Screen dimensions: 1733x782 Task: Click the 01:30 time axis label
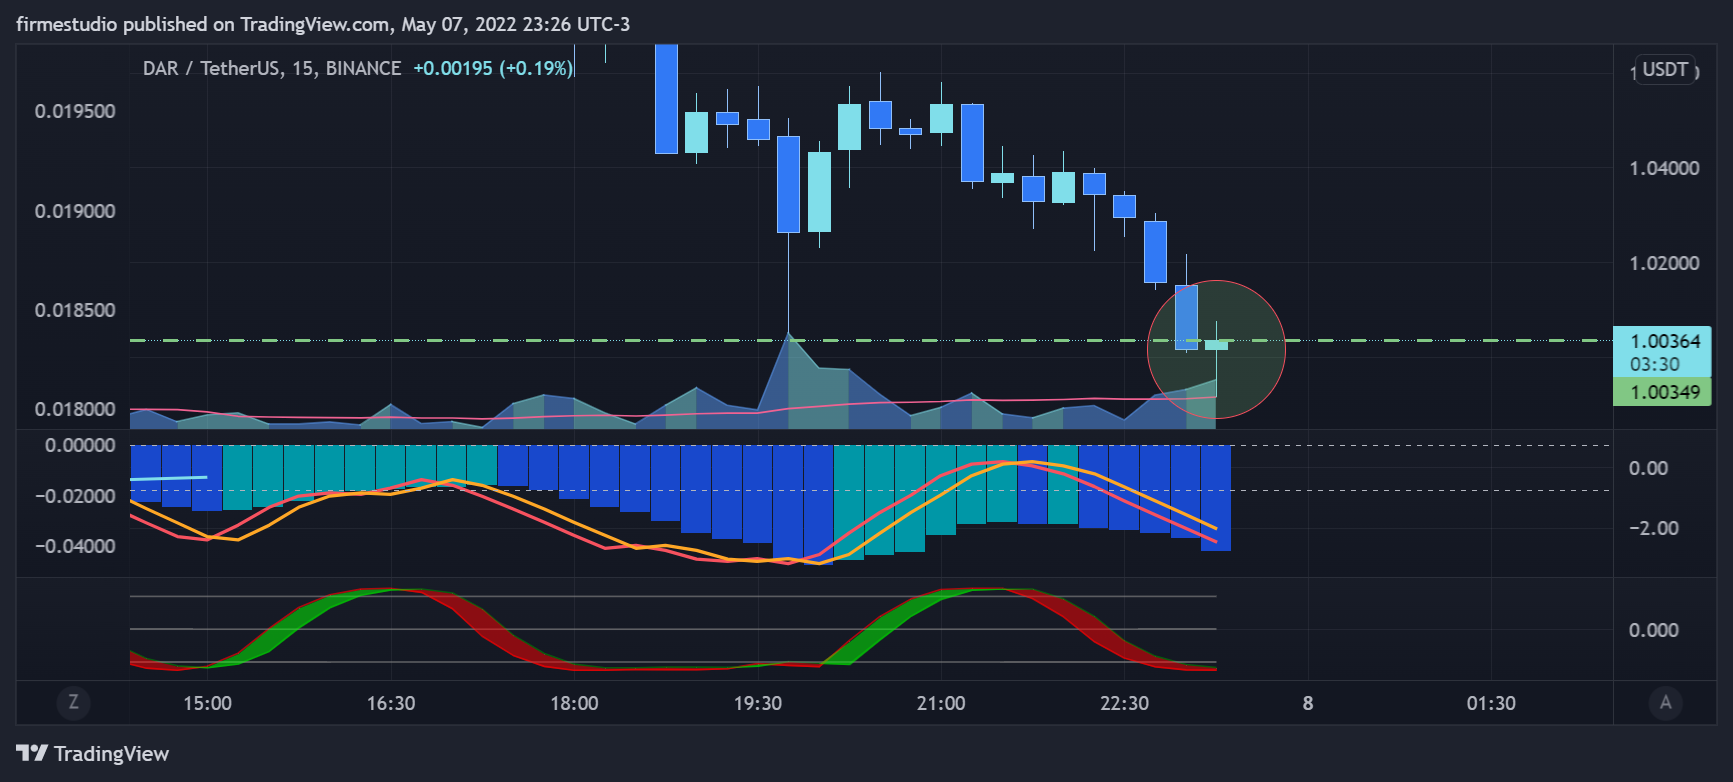tap(1491, 703)
